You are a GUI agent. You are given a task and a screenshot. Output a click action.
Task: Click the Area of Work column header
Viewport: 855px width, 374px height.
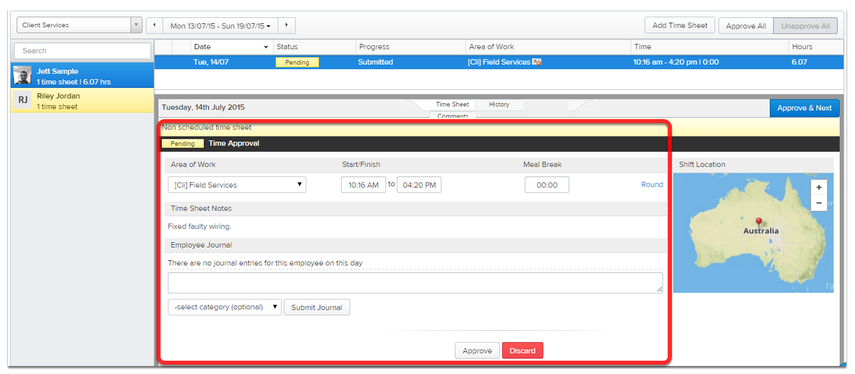tap(547, 47)
